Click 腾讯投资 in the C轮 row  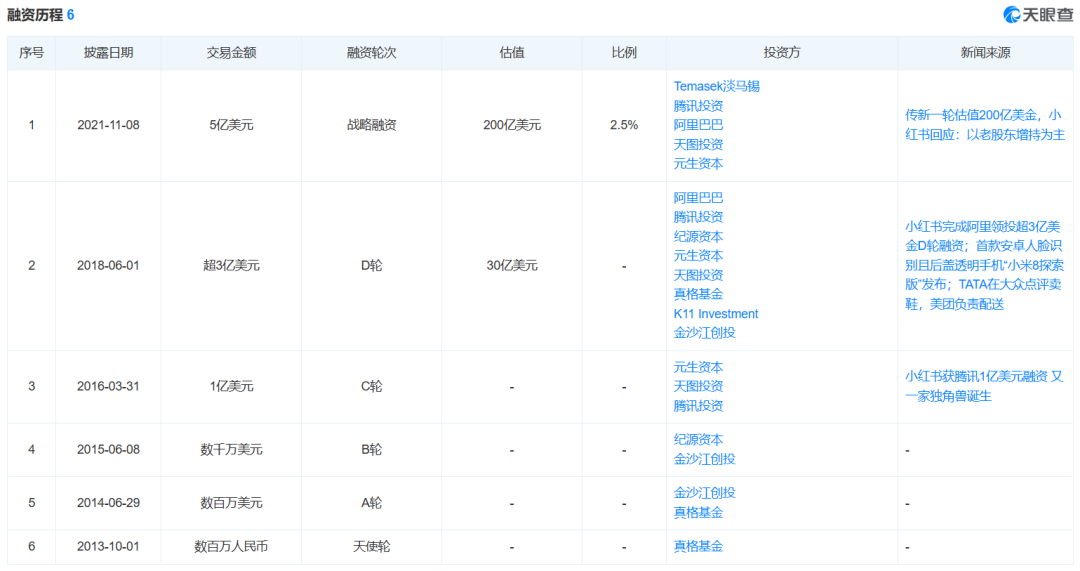coord(698,406)
